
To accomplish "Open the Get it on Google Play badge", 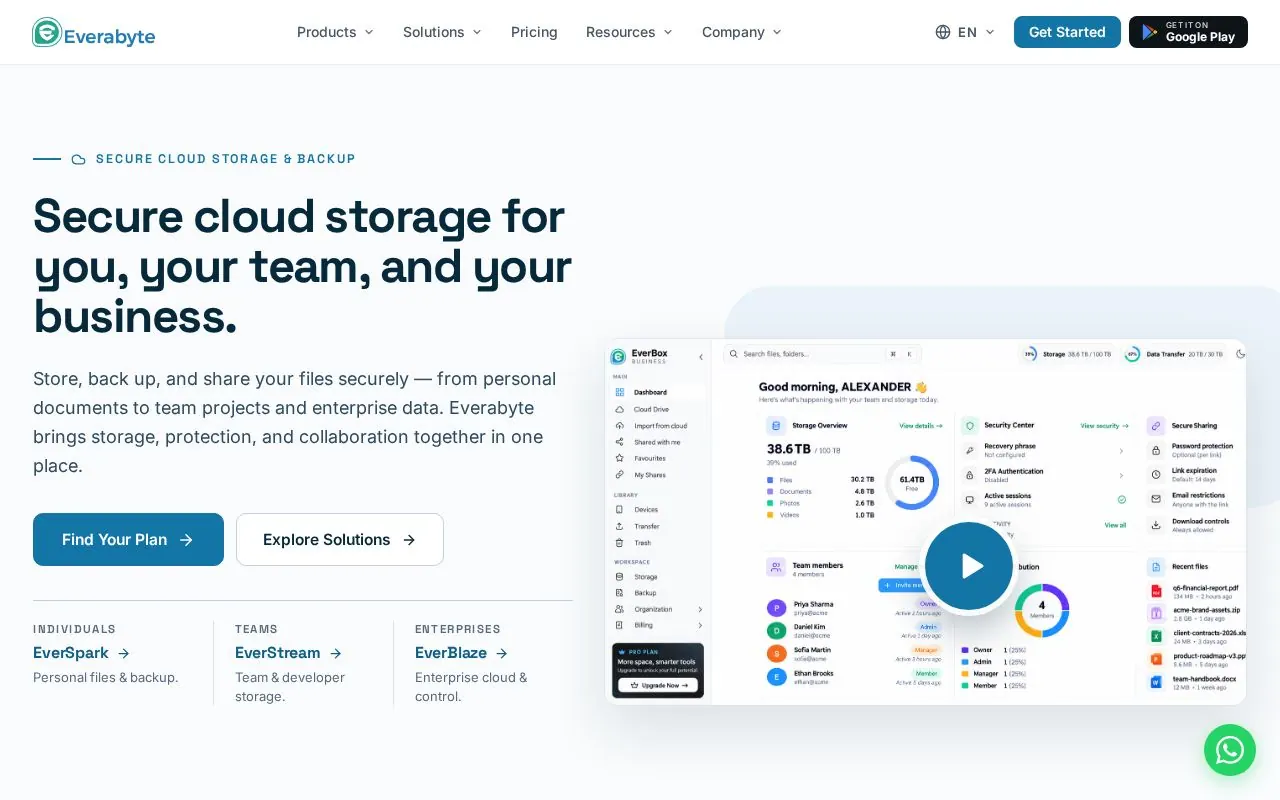I will click(1188, 32).
